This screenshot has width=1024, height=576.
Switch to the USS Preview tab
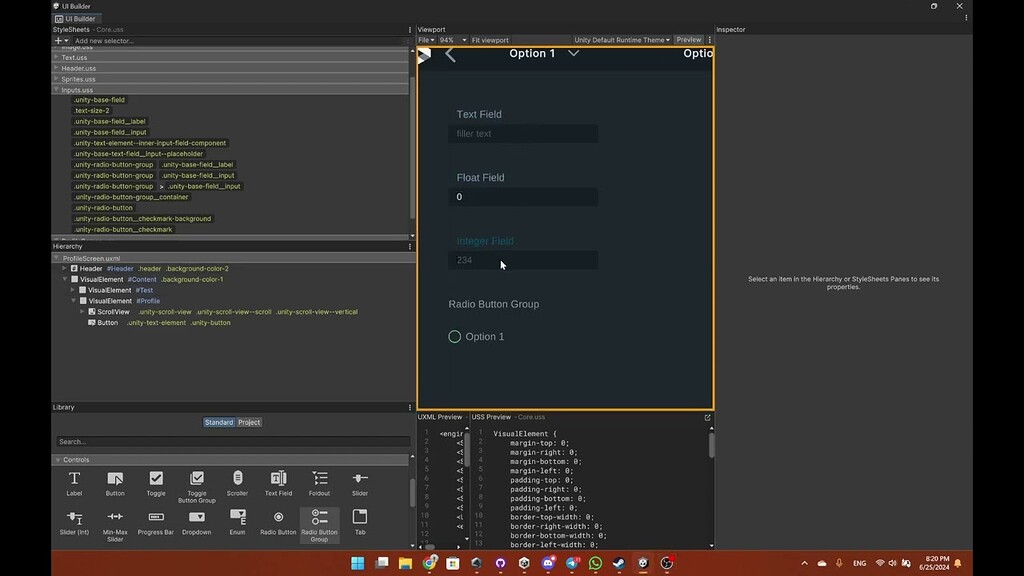coord(490,417)
